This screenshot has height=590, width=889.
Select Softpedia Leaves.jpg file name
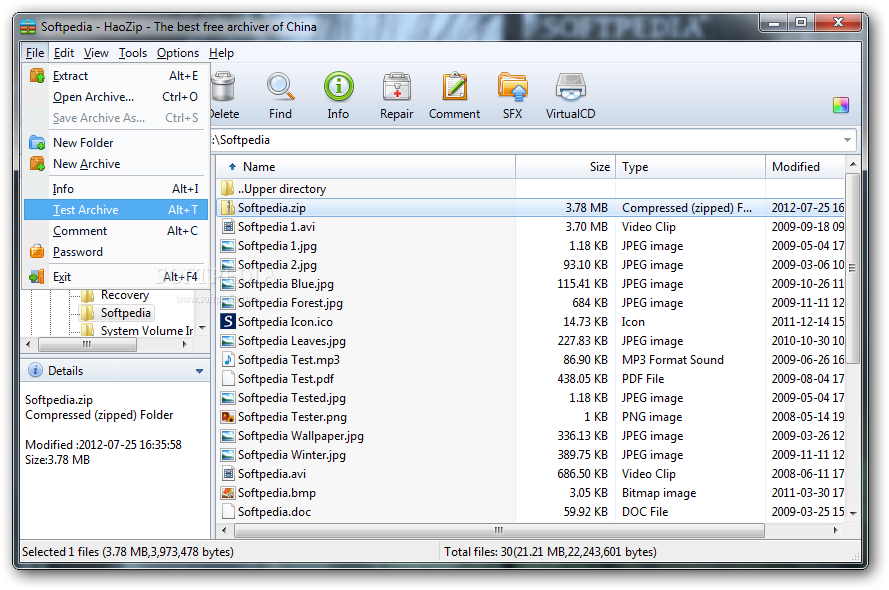point(291,341)
